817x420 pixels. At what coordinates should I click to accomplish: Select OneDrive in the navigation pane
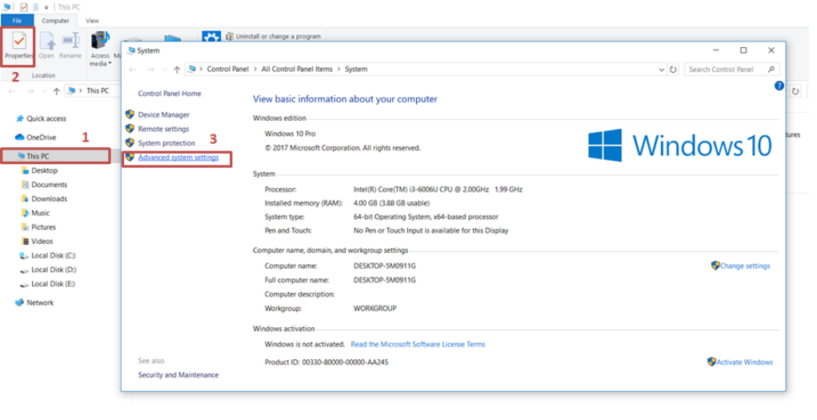40,137
